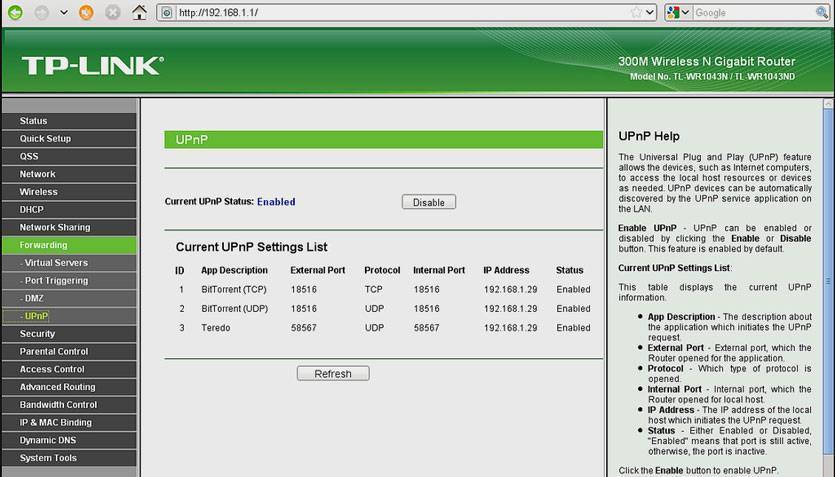This screenshot has height=477, width=835.
Task: Click the browser Stop loading icon
Action: [112, 13]
